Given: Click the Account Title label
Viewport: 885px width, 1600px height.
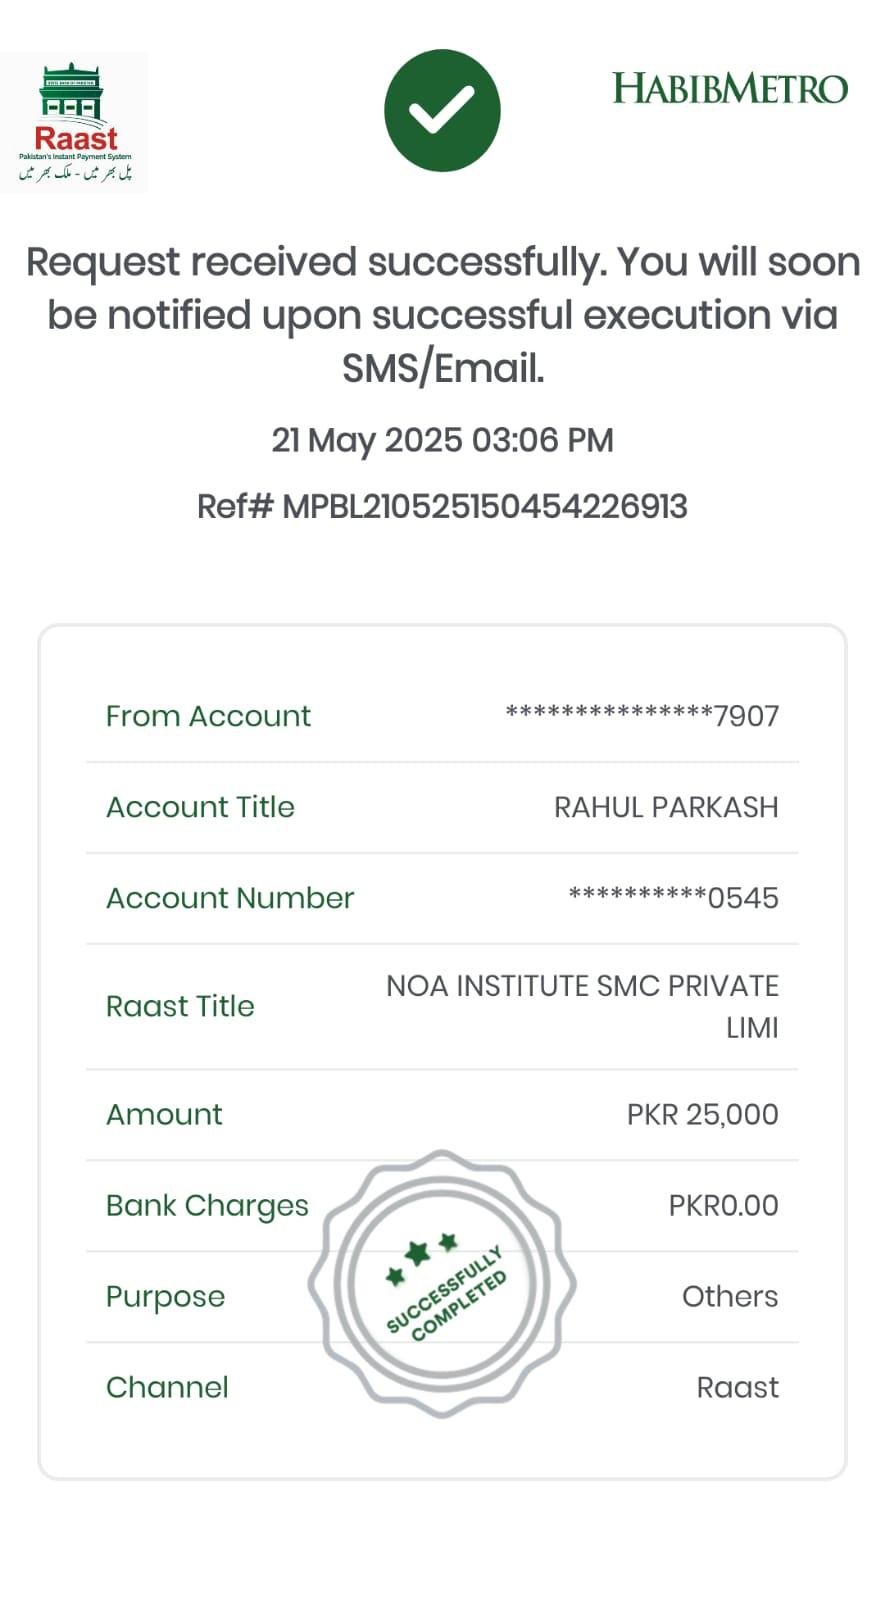Looking at the screenshot, I should tap(200, 807).
